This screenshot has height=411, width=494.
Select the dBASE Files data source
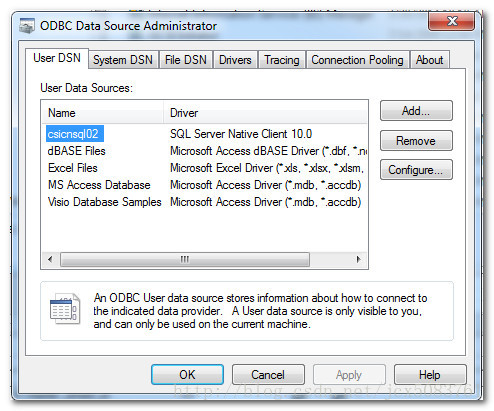point(76,151)
